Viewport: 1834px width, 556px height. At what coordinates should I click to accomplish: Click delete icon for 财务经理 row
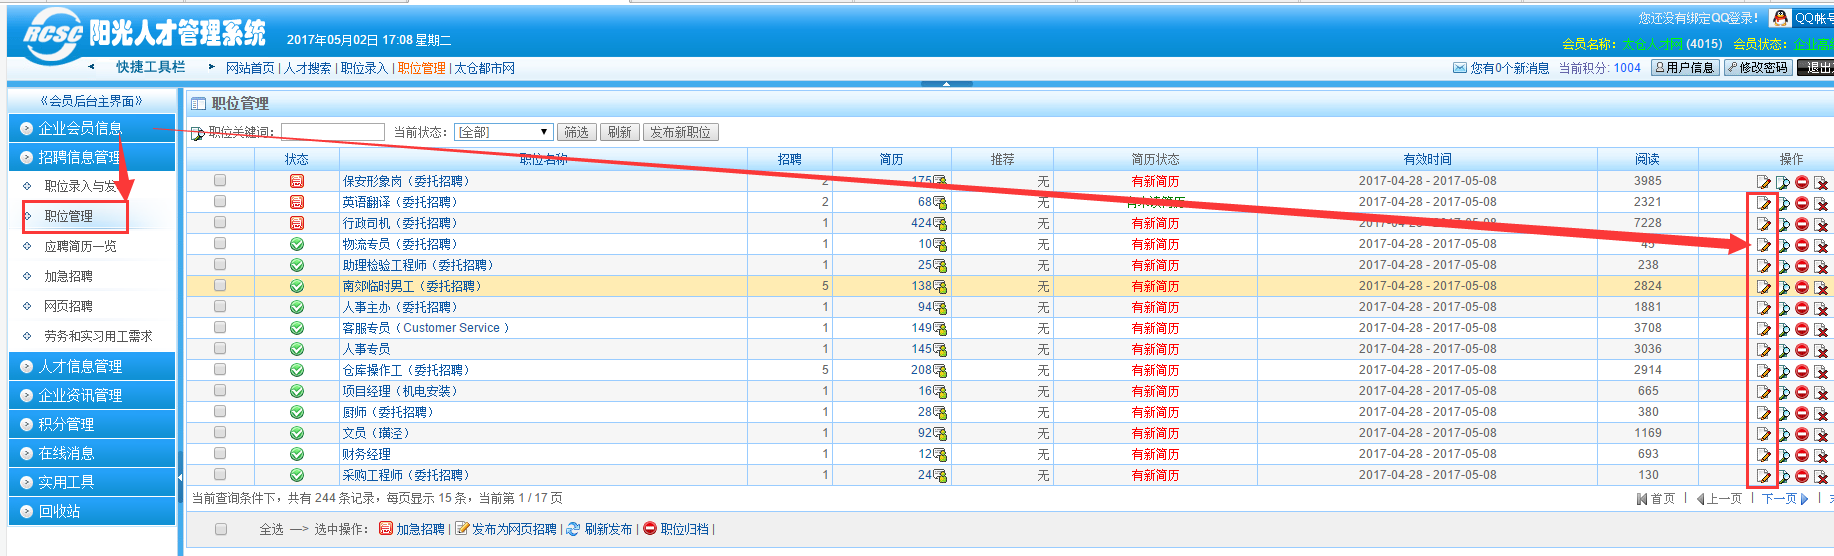1821,455
